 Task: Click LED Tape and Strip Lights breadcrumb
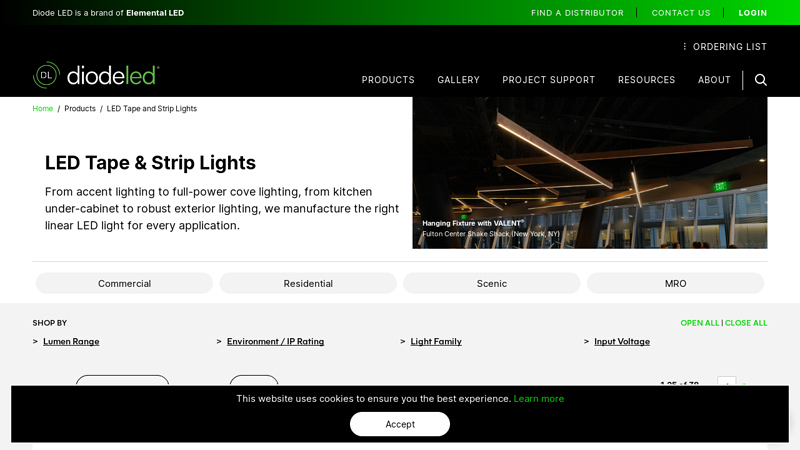[x=152, y=109]
